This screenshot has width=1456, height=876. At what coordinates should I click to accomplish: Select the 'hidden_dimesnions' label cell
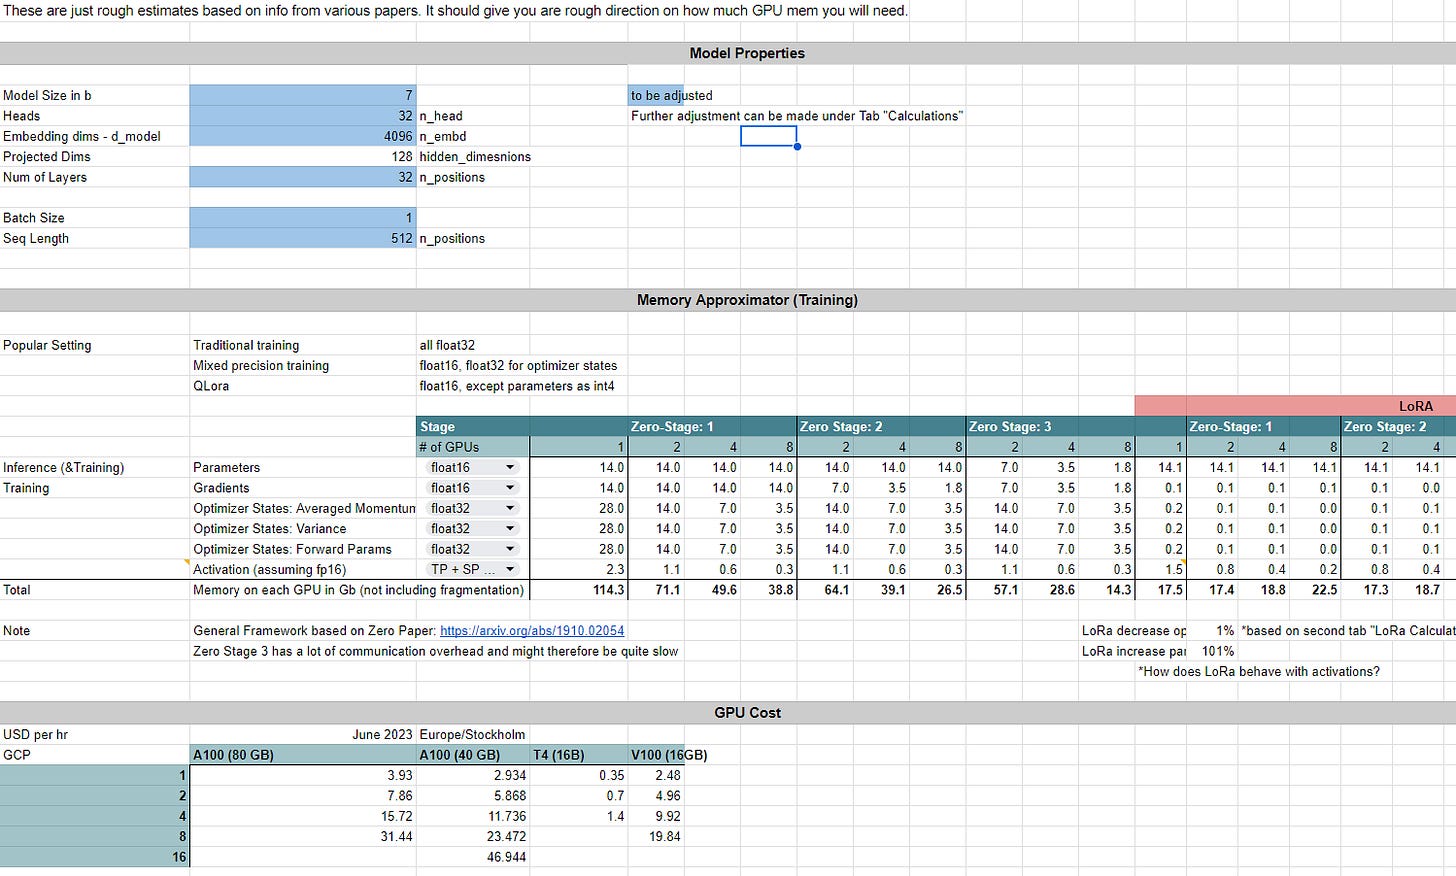pyautogui.click(x=475, y=157)
